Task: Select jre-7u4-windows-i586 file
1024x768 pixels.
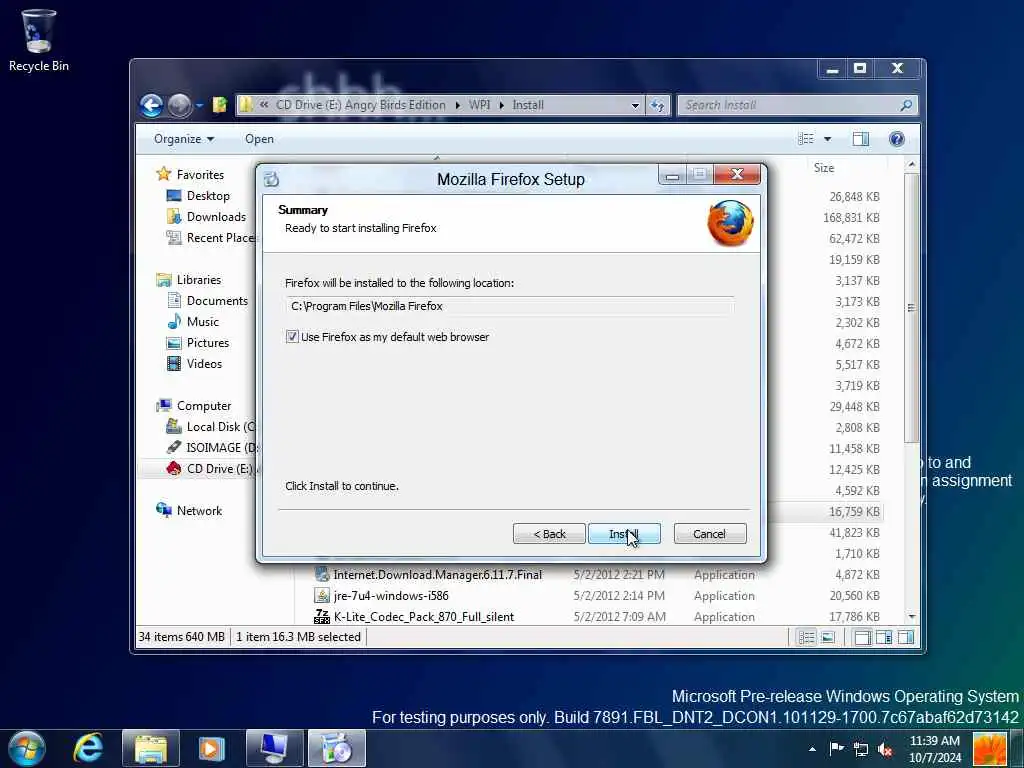Action: (391, 596)
